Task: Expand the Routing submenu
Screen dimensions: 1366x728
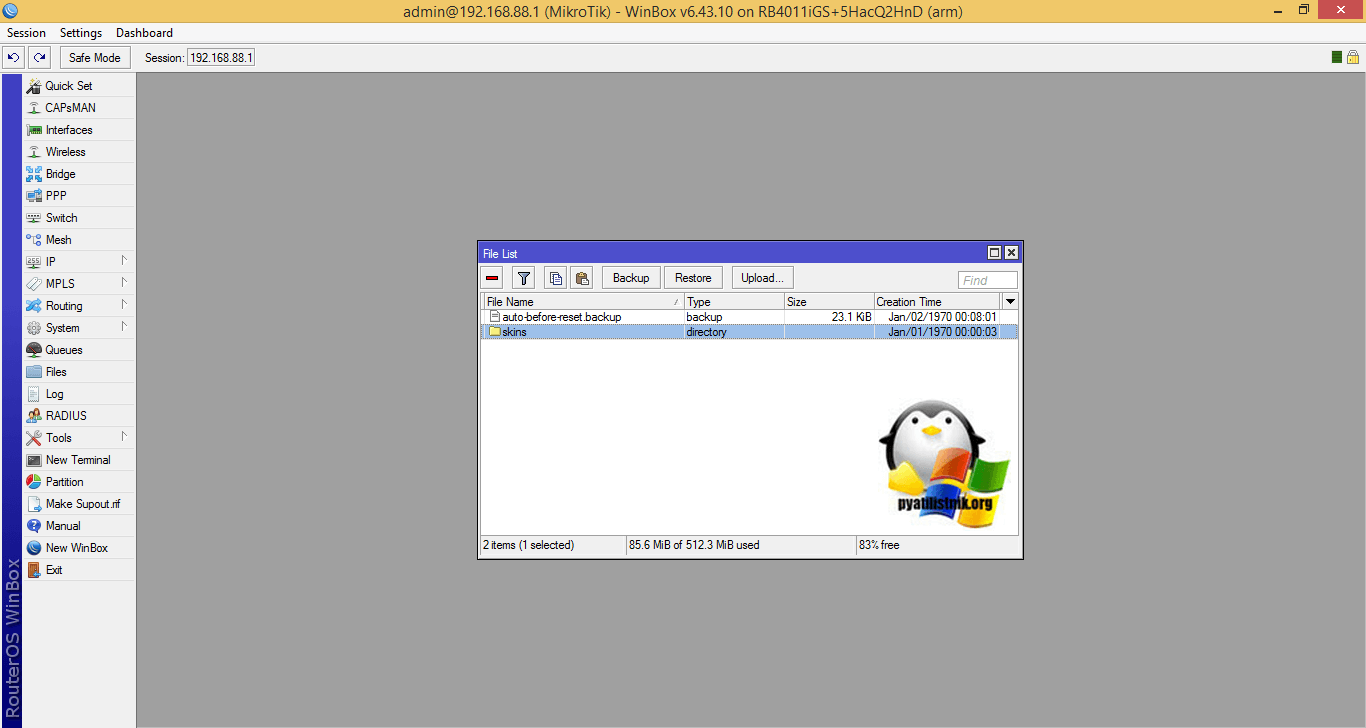Action: click(x=64, y=306)
